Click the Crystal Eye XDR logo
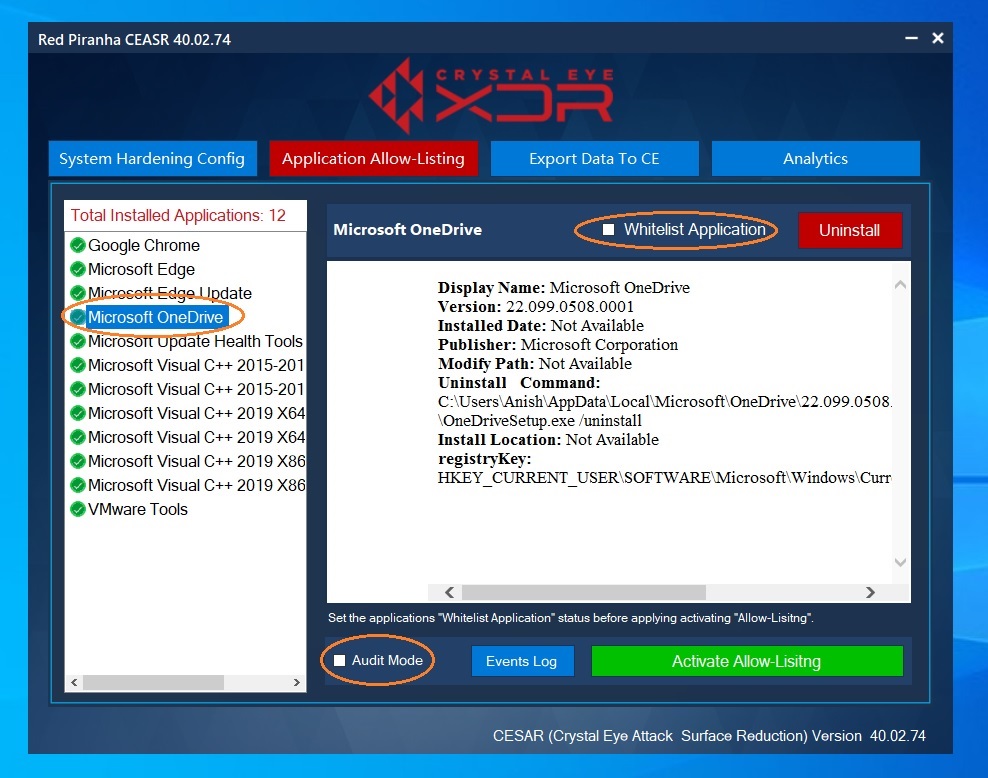The width and height of the screenshot is (988, 778). click(x=491, y=95)
